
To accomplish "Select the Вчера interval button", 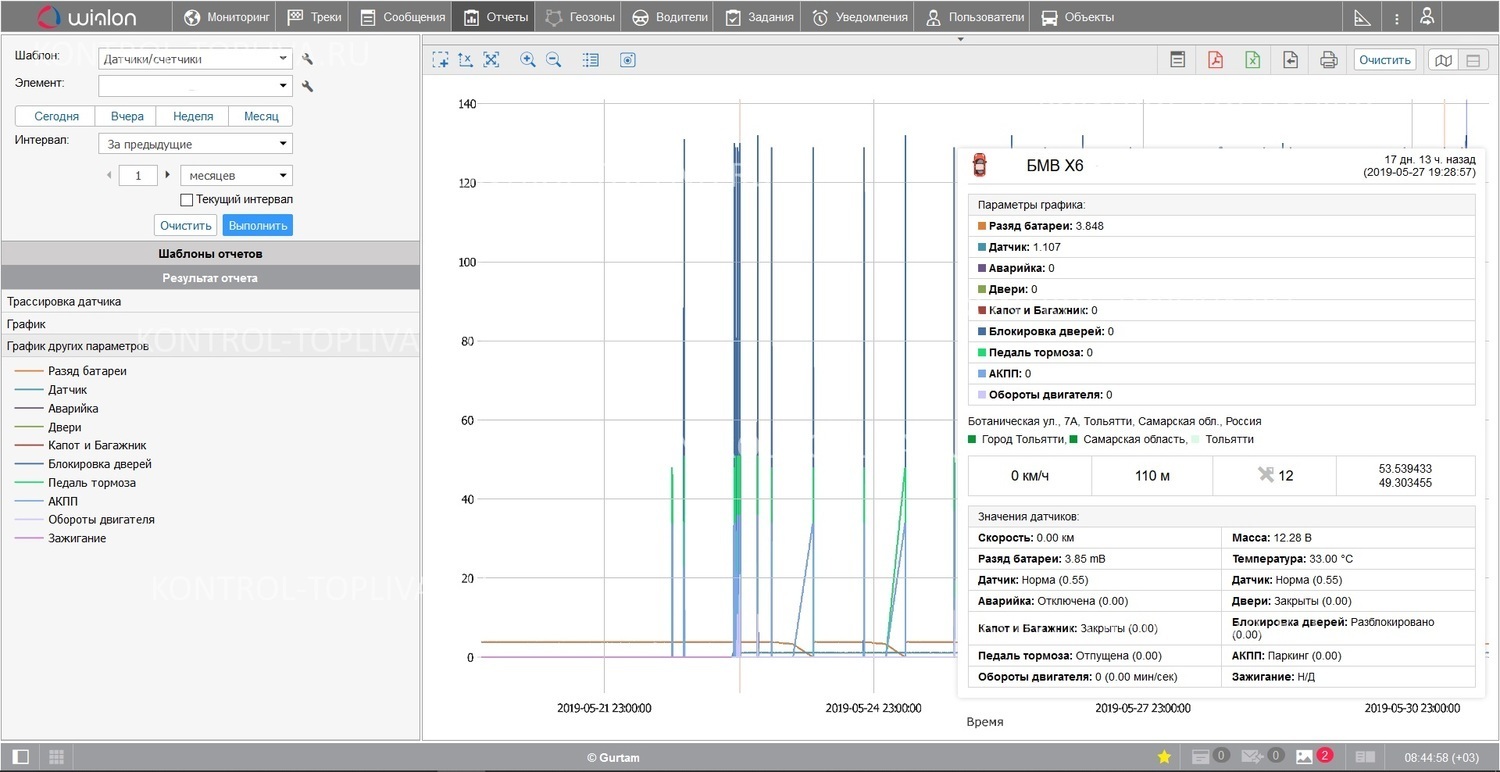I will tap(127, 116).
